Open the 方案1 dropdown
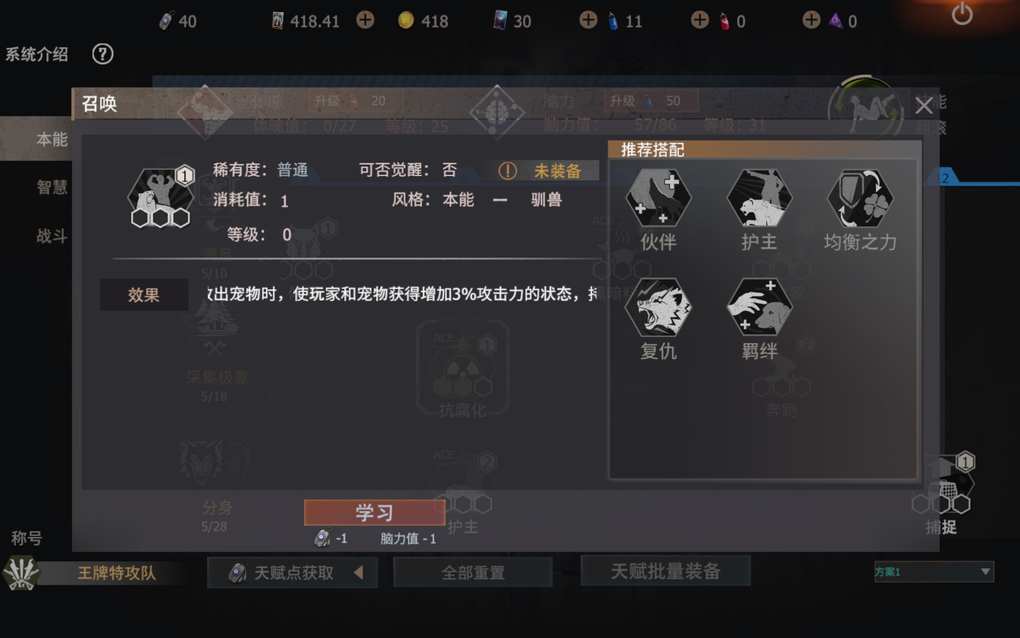Viewport: 1020px width, 638px height. [x=933, y=572]
